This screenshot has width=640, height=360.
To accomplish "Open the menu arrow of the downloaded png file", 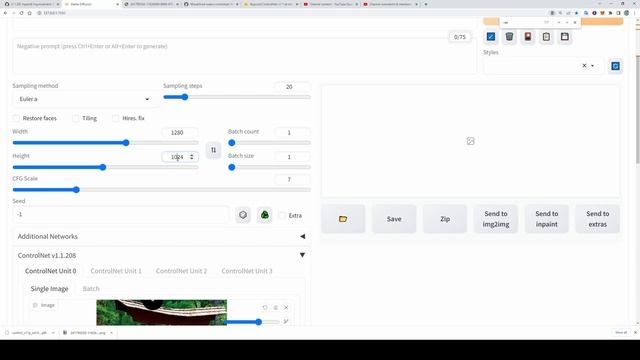I will click(x=111, y=333).
